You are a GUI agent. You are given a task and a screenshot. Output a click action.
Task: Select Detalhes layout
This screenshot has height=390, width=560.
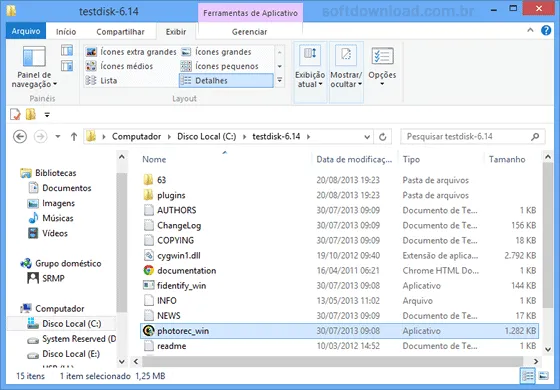(x=226, y=80)
